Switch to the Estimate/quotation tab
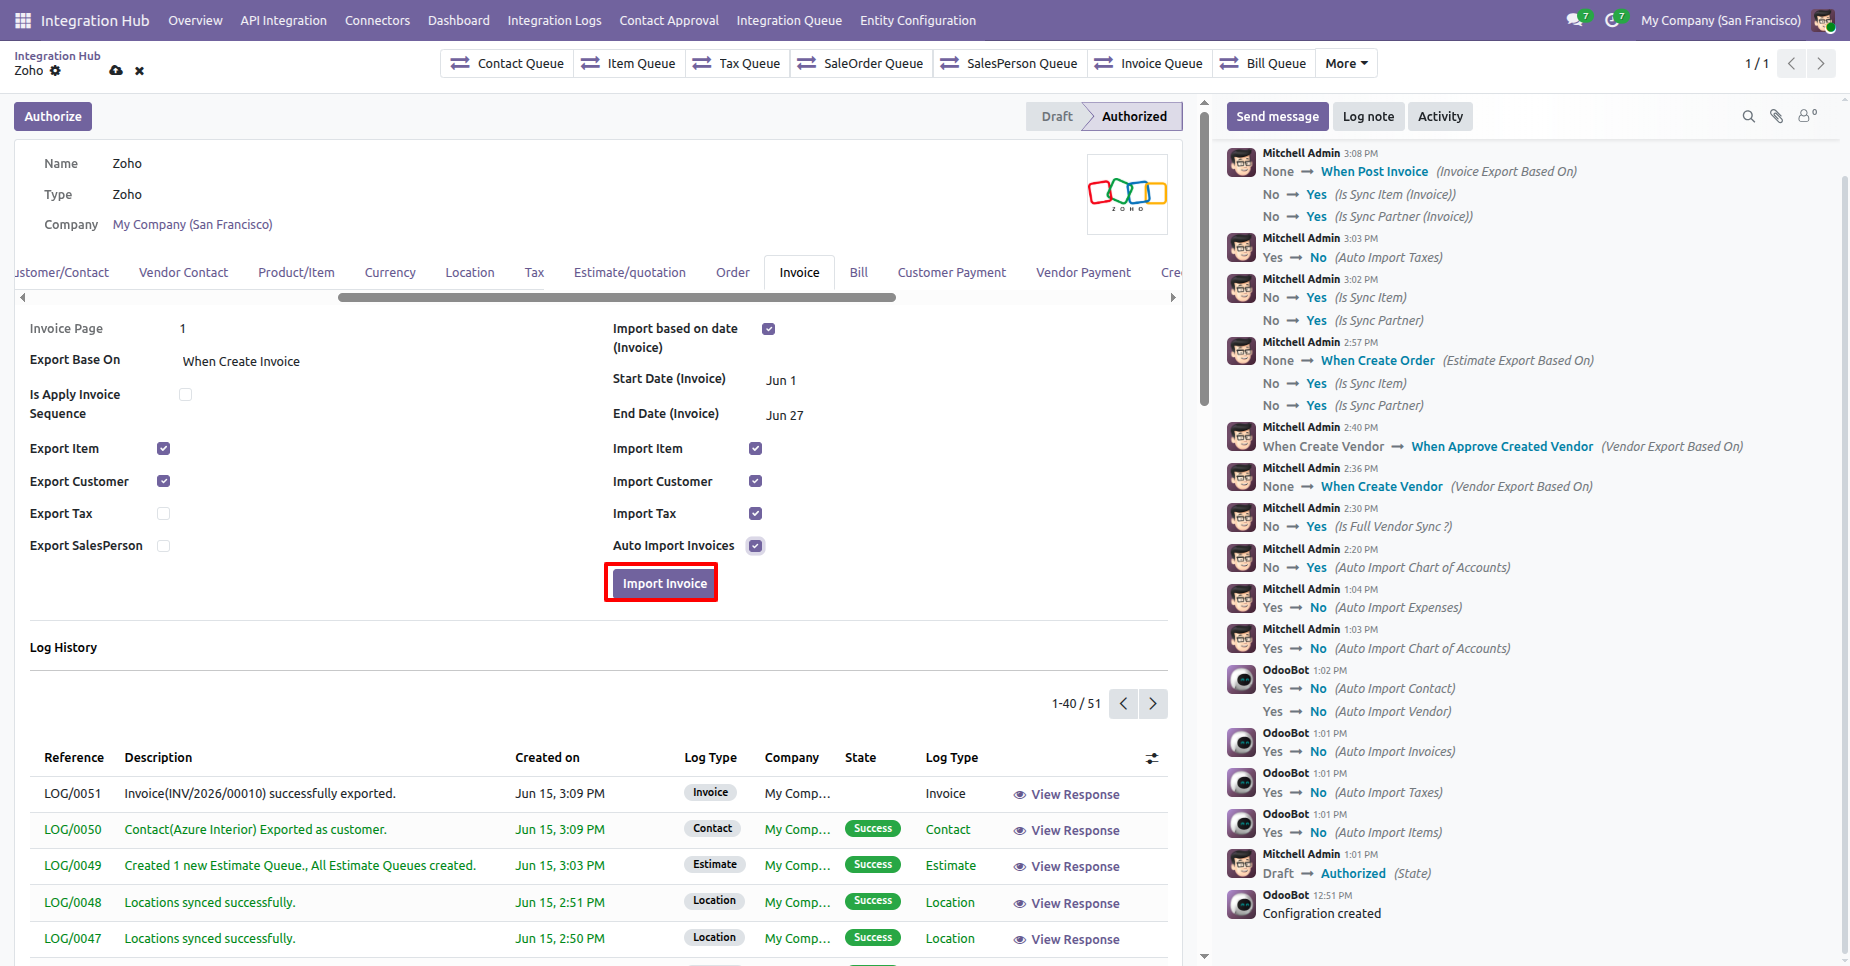The image size is (1850, 966). click(630, 273)
